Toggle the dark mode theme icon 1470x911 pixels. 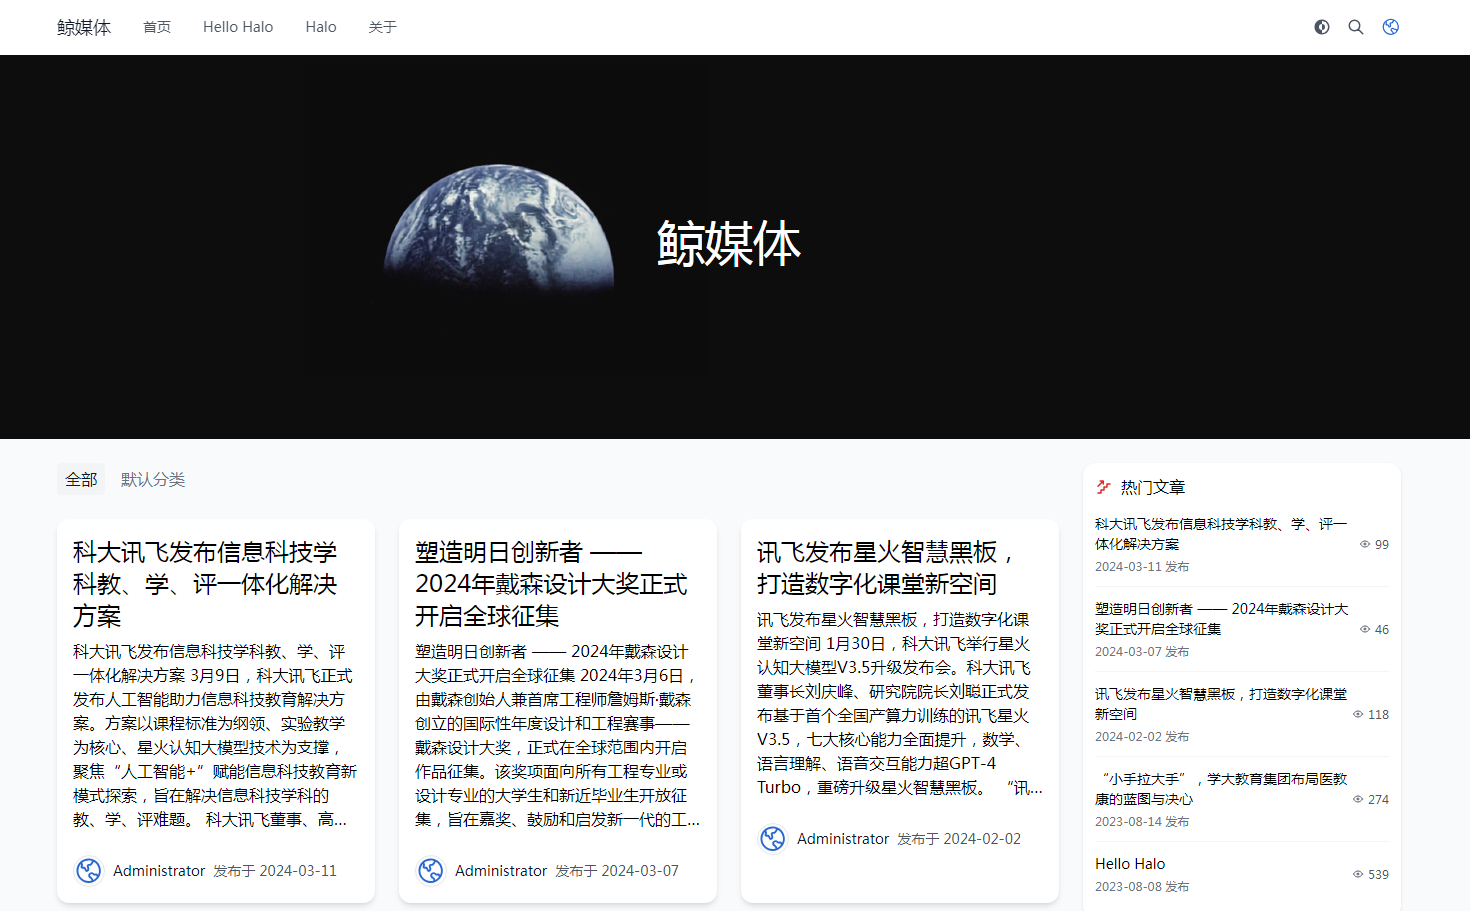point(1322,27)
